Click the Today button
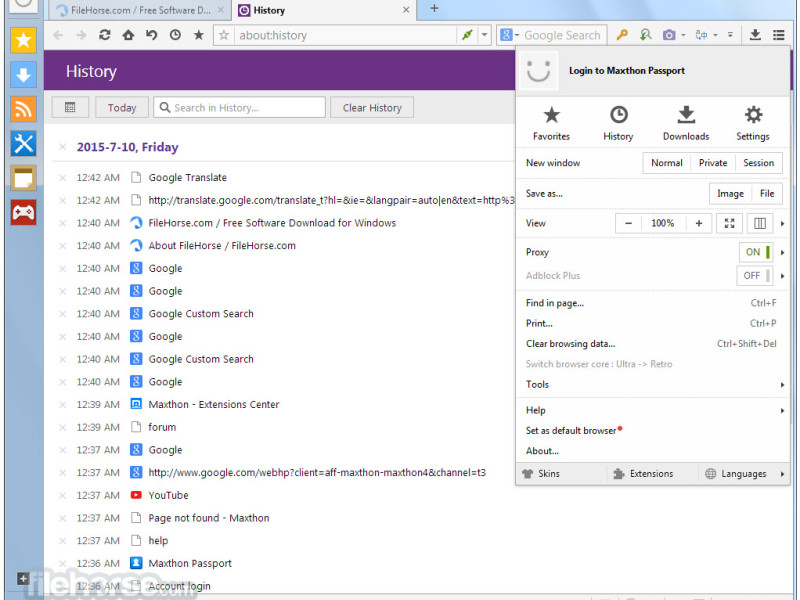Image resolution: width=800 pixels, height=600 pixels. 122,108
